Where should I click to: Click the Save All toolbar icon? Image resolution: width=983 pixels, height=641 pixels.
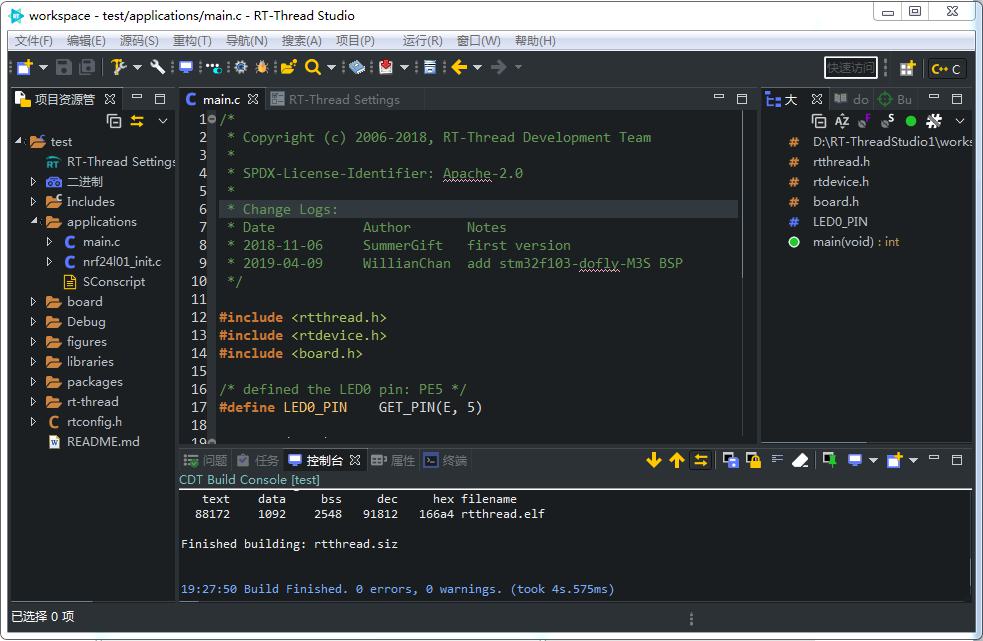click(87, 67)
